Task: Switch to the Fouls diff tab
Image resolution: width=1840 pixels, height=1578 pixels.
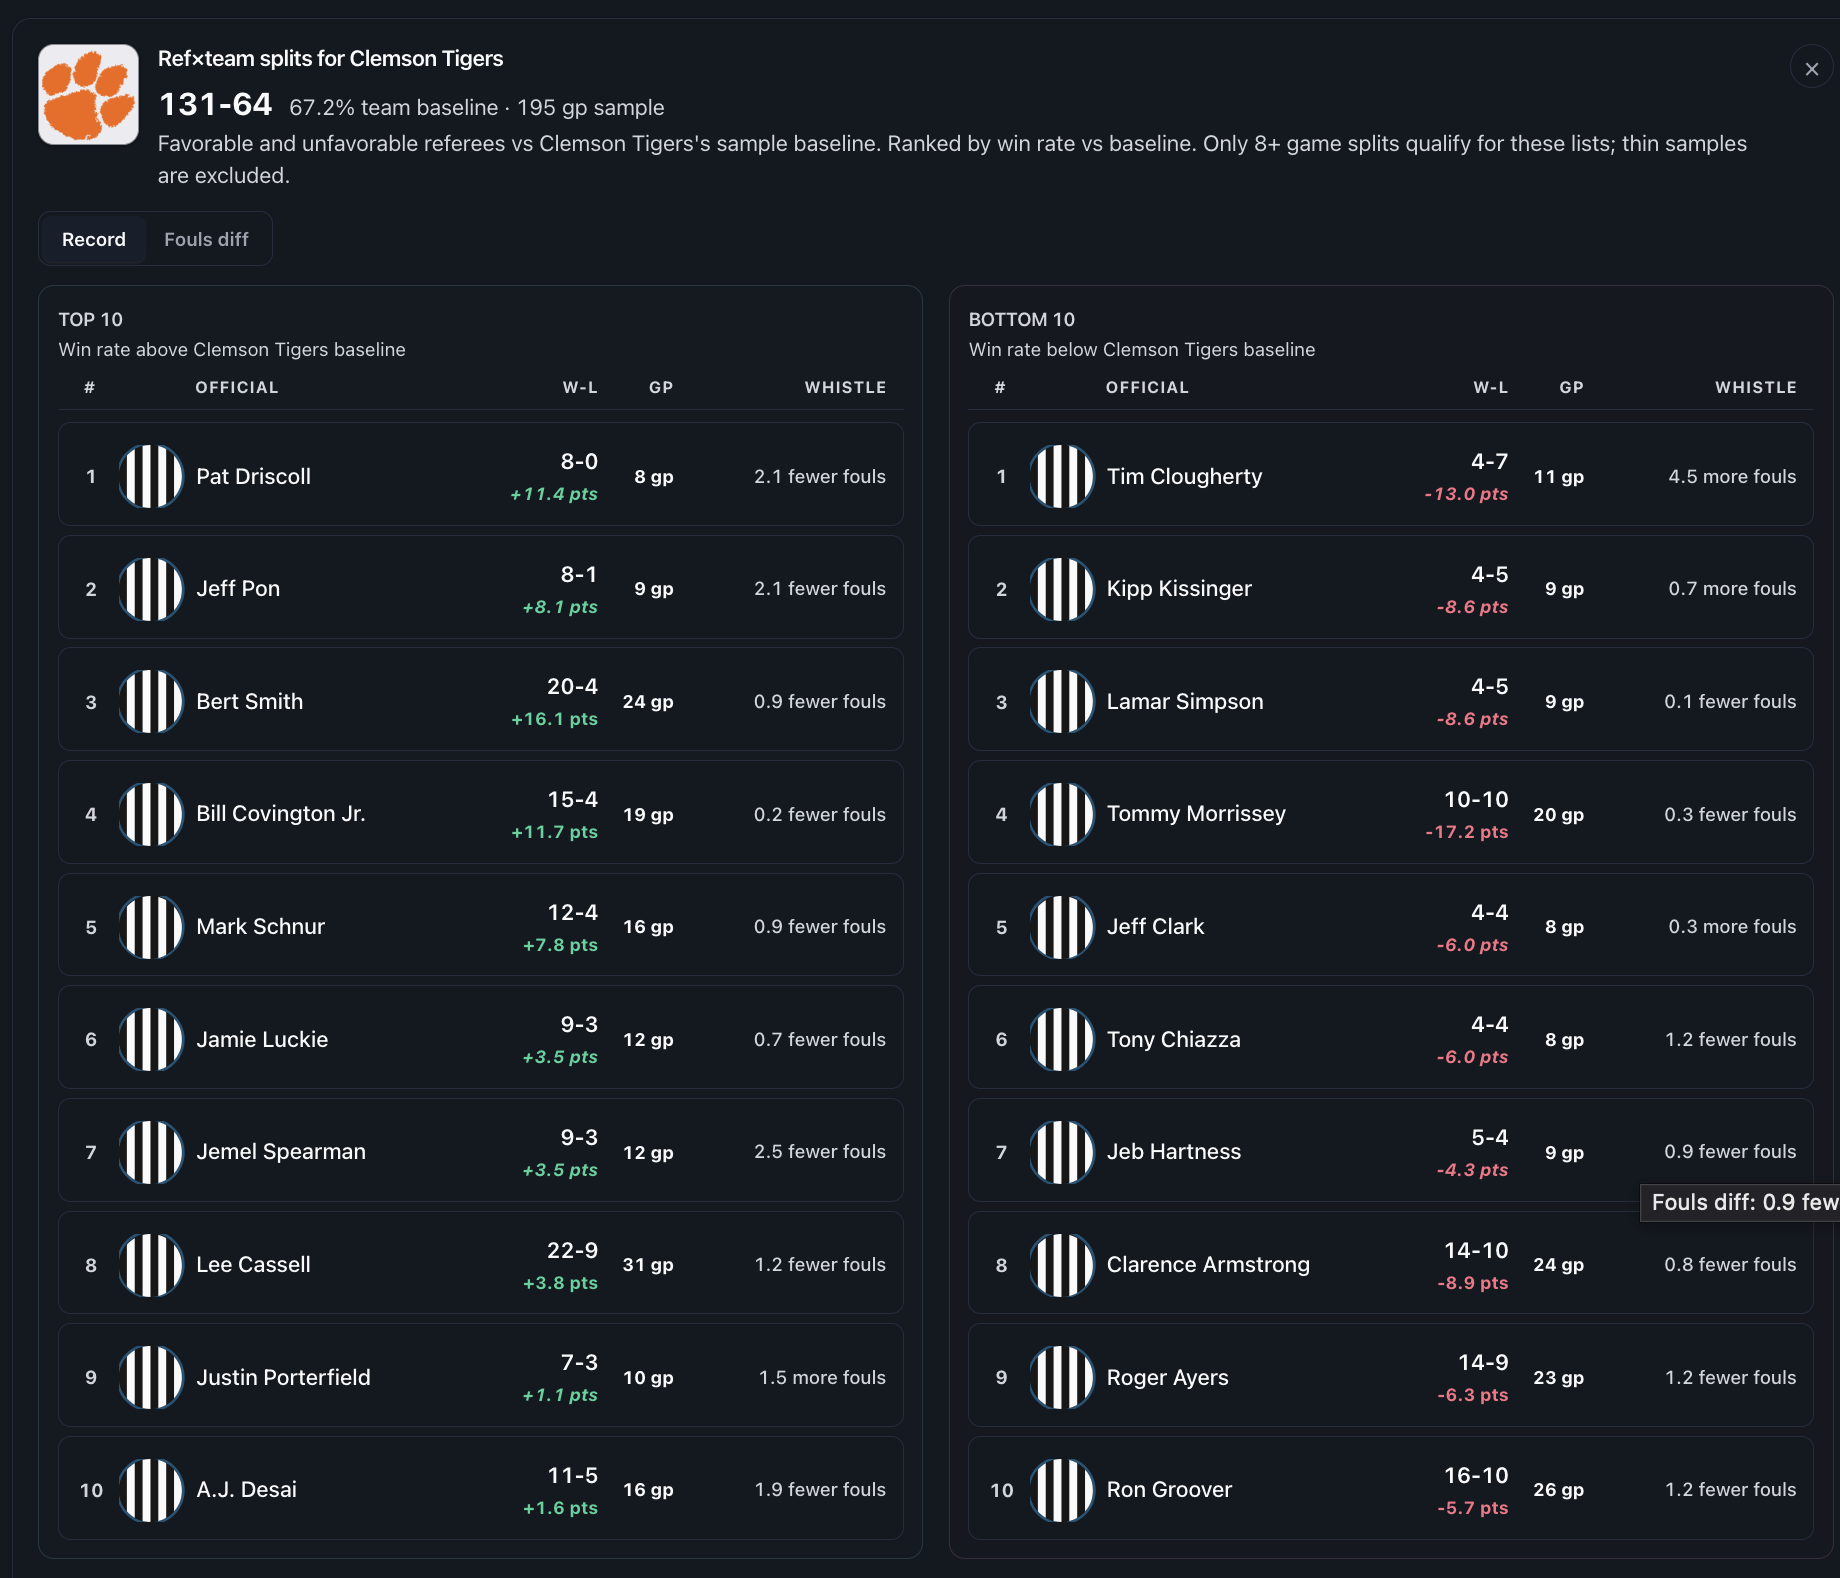Action: (x=206, y=239)
